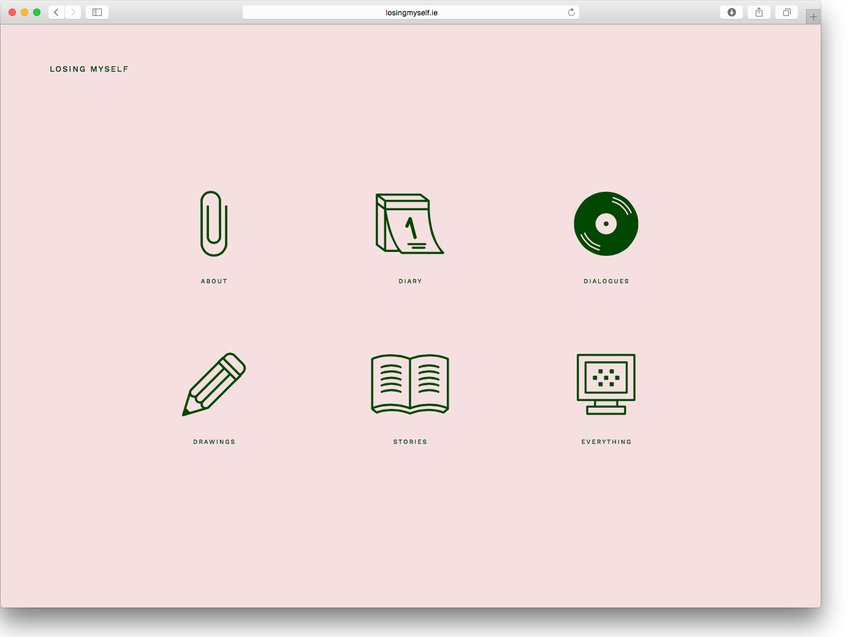The height and width of the screenshot is (637, 855).
Task: Click the EVERYTHING text label
Action: [x=606, y=441]
